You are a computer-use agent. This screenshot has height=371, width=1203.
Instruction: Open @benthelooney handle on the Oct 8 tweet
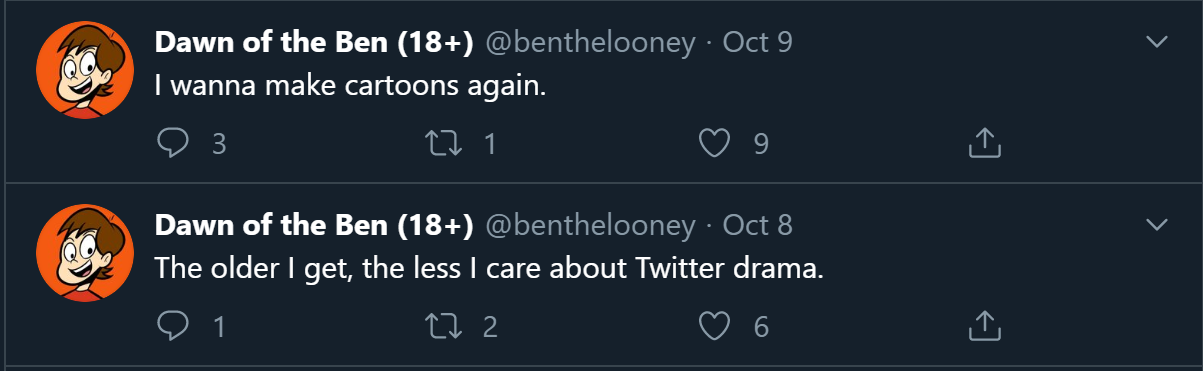click(x=590, y=225)
